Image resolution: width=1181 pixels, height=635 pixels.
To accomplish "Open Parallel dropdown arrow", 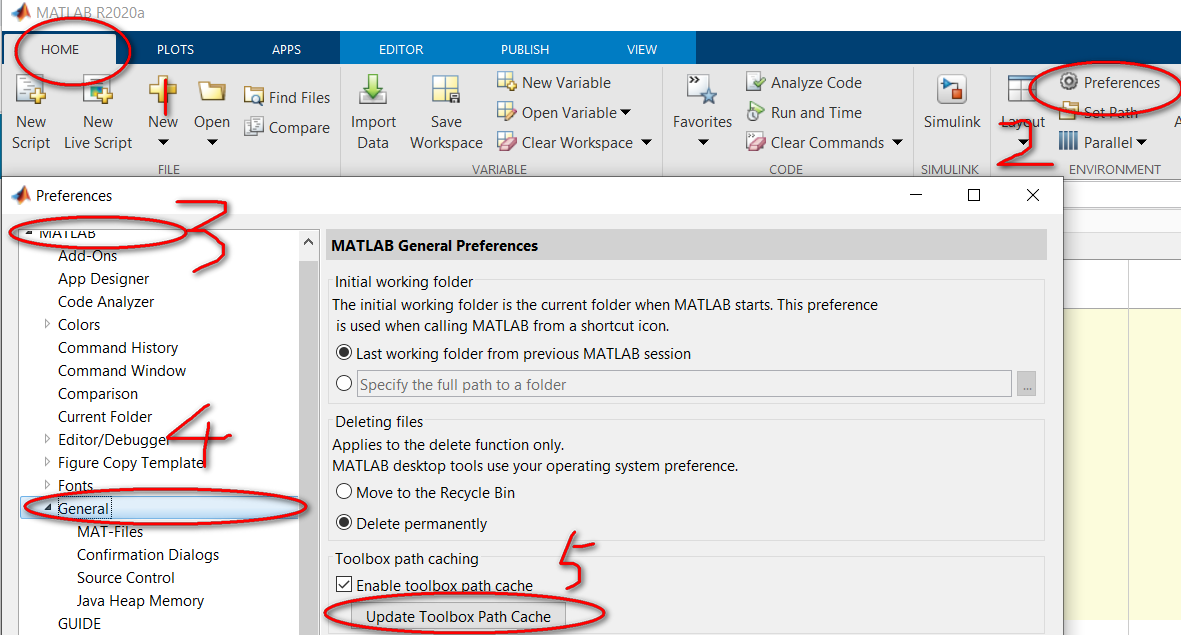I will (1141, 142).
